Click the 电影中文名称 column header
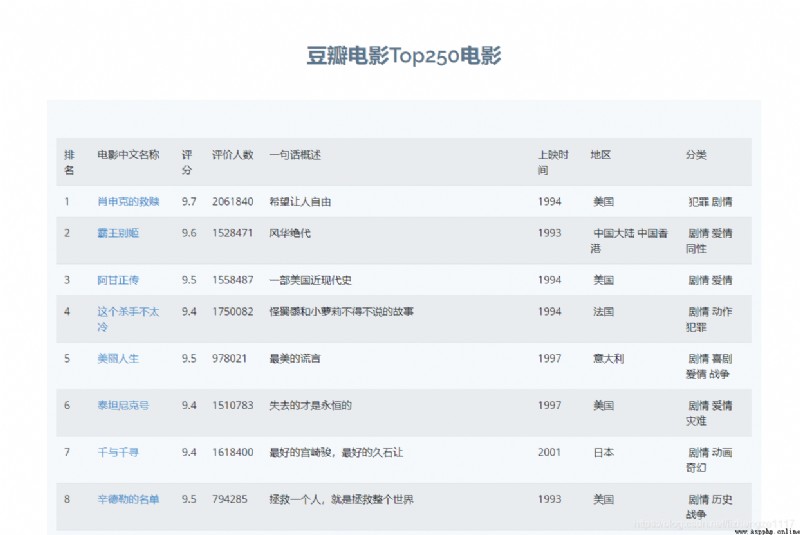This screenshot has width=800, height=535. (x=128, y=155)
